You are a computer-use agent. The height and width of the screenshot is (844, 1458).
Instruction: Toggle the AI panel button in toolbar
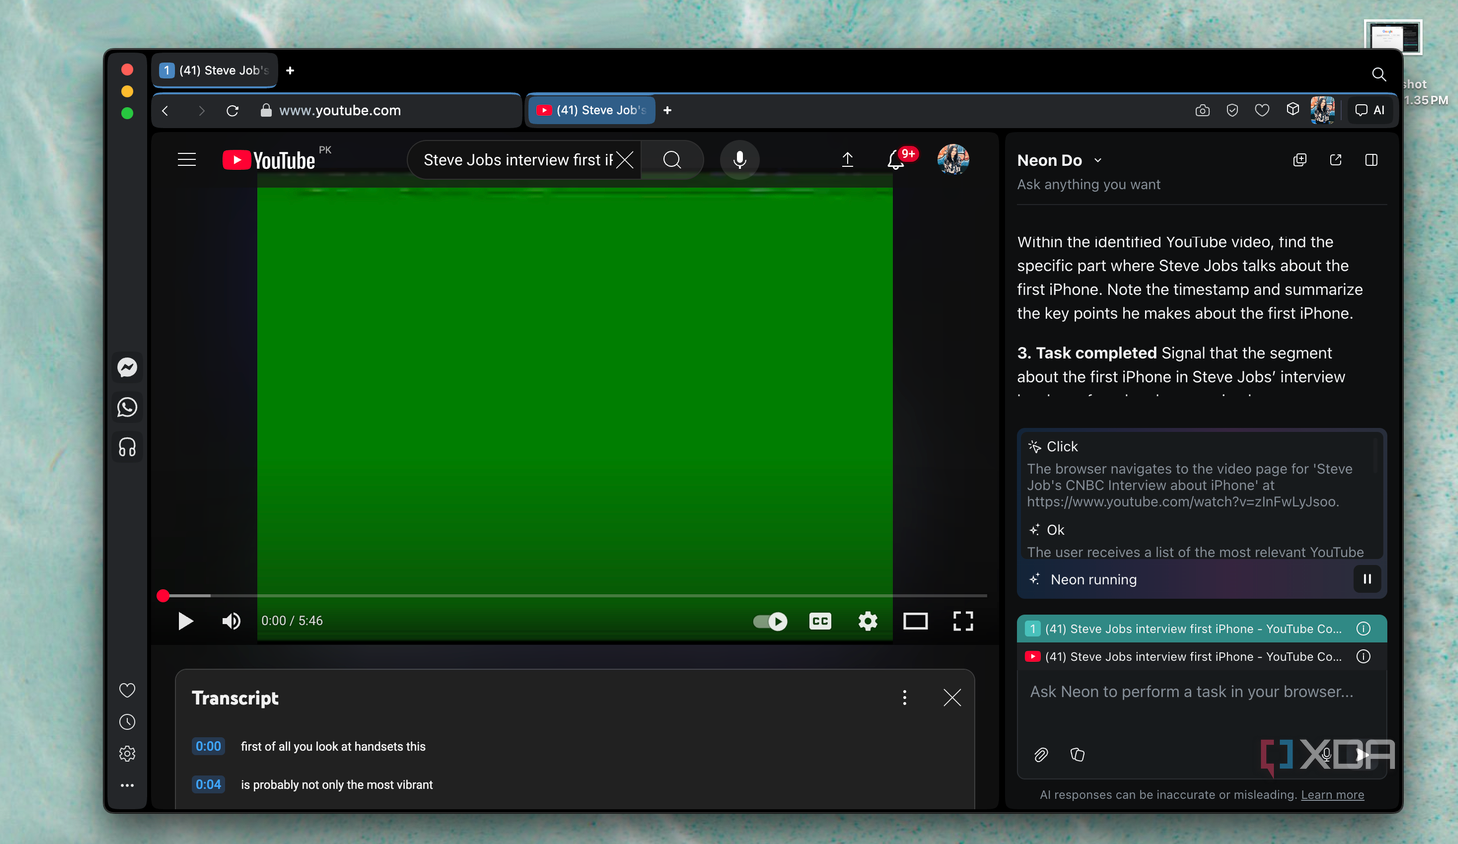pos(1370,110)
